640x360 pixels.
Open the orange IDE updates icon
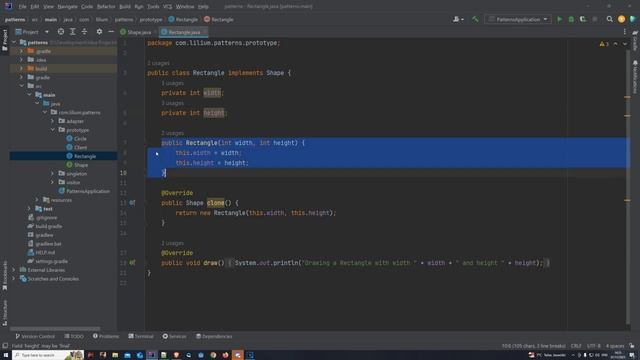621,19
